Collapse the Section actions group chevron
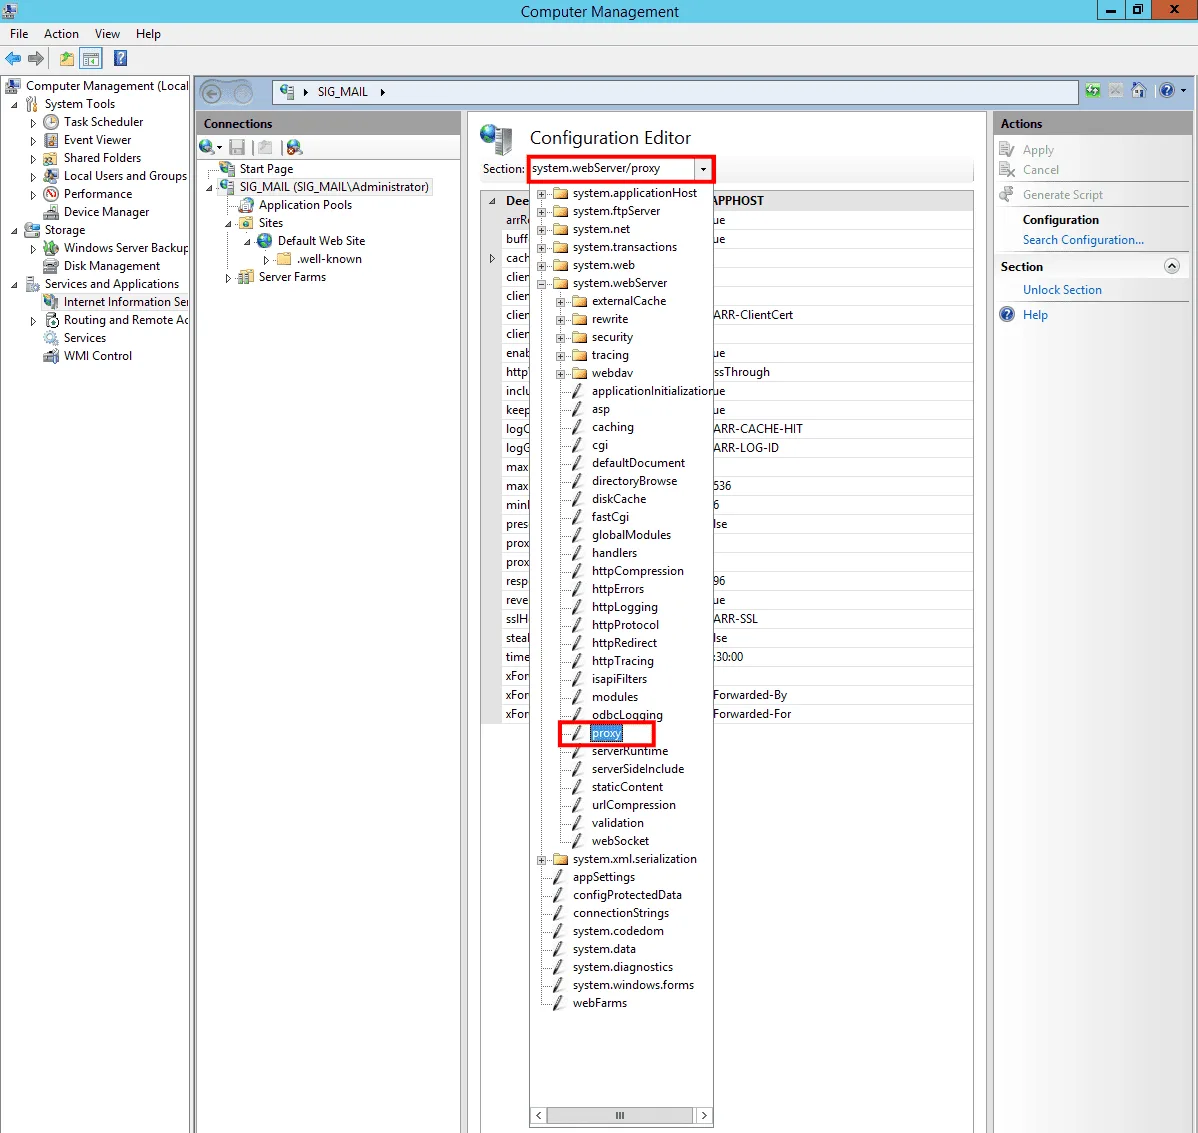1198x1133 pixels. coord(1171,266)
